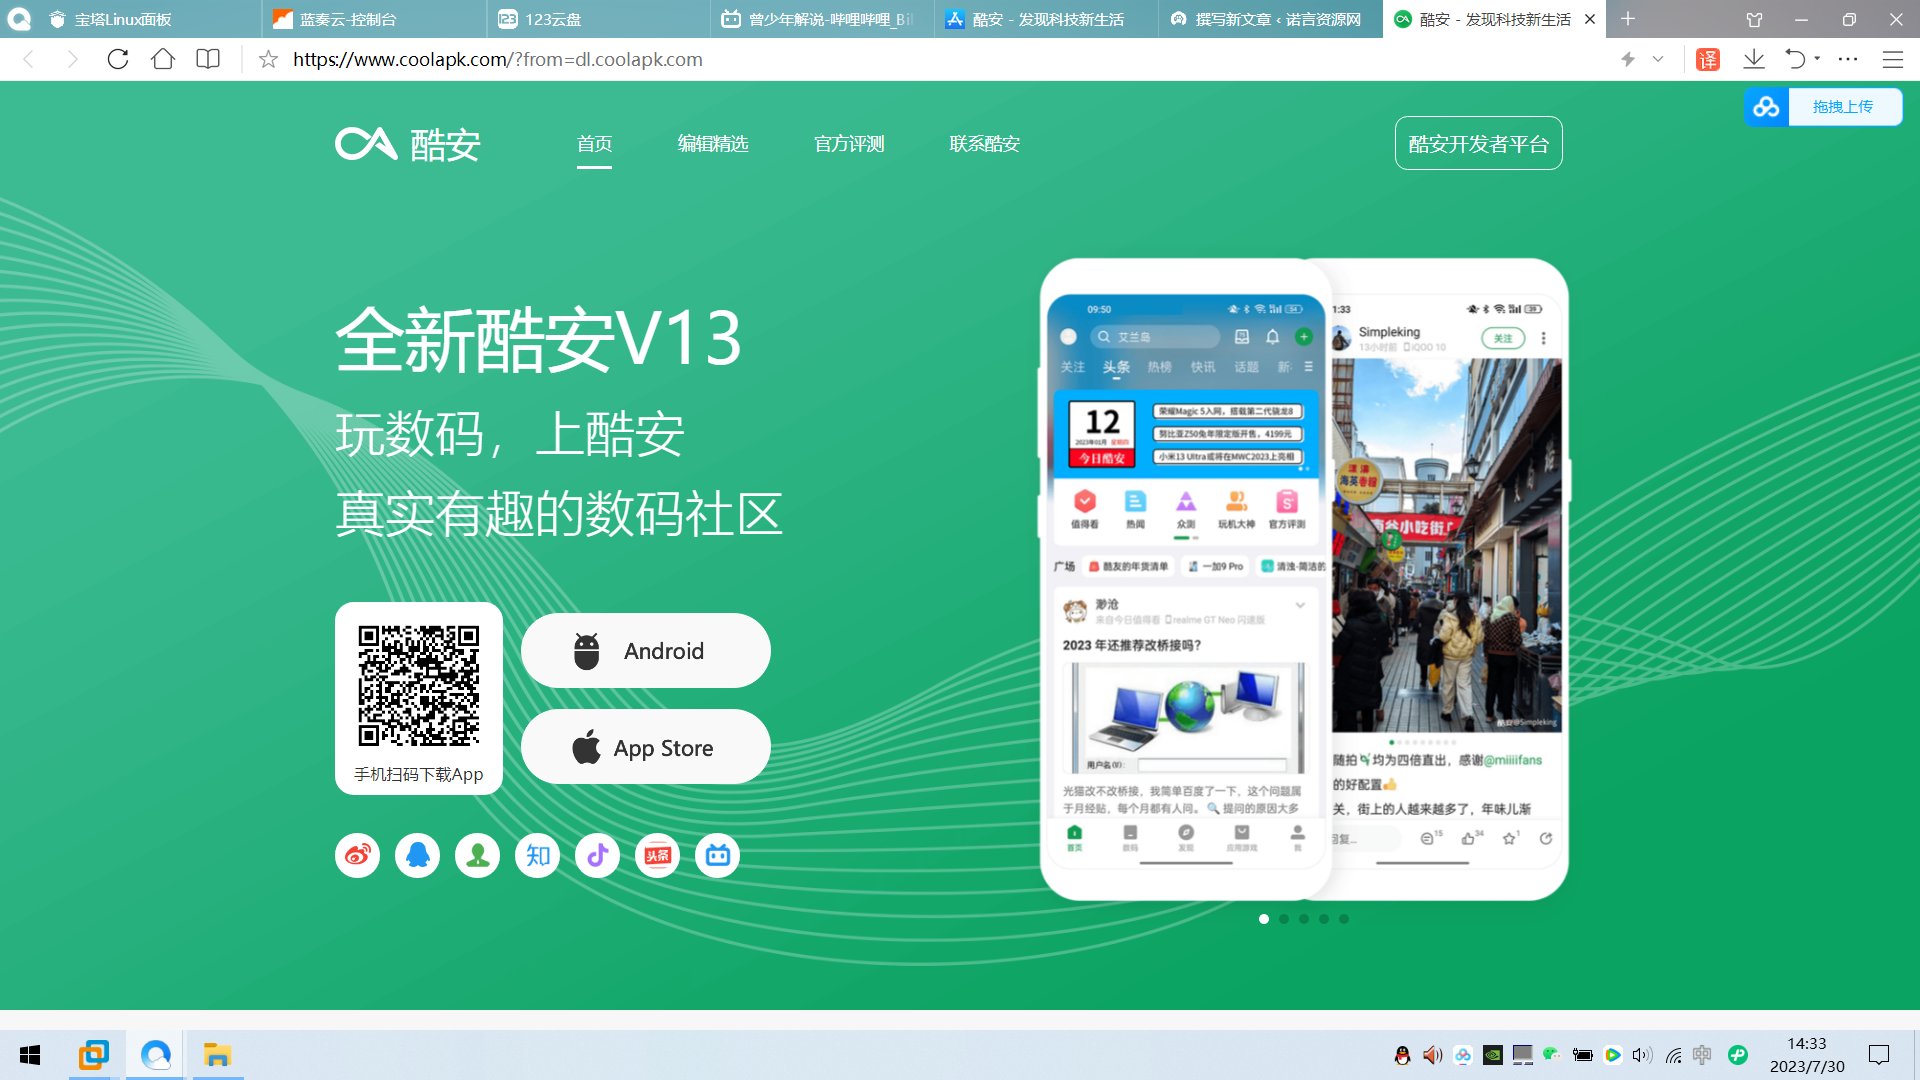1920x1080 pixels.
Task: Open the VirtualBox-like taskbar app icon
Action: click(93, 1055)
